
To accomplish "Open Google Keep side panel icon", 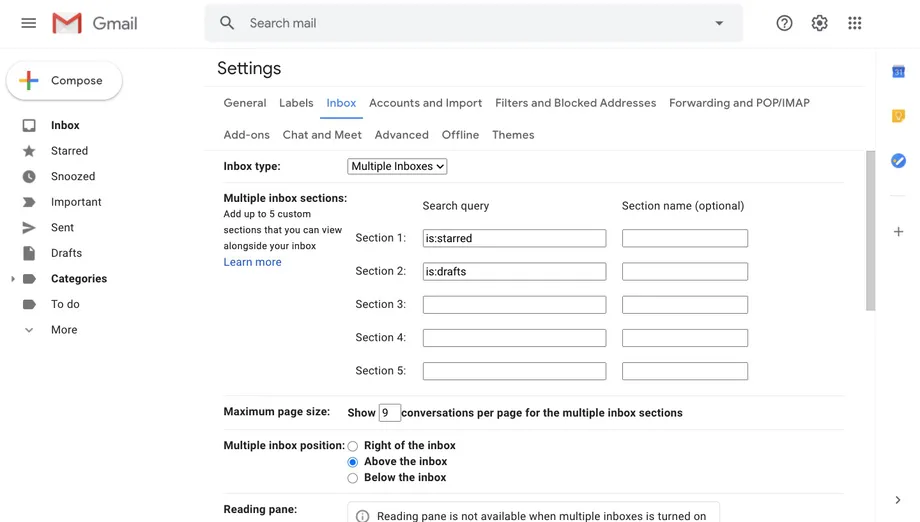I will [x=898, y=116].
